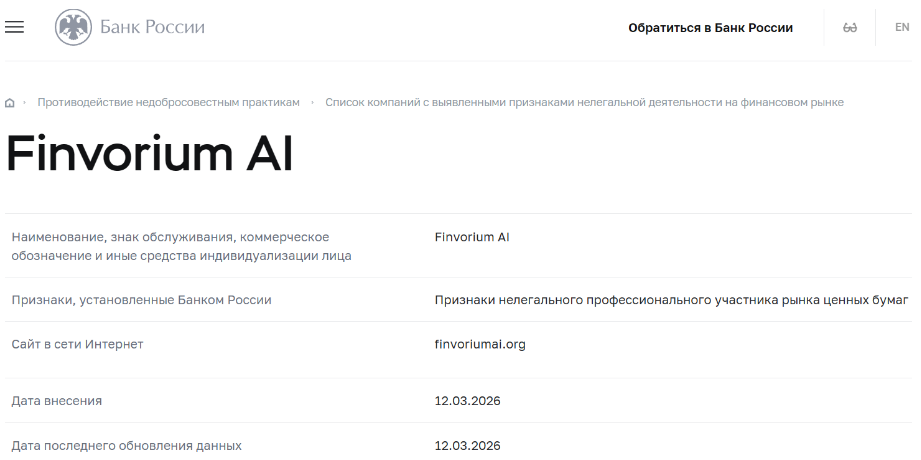
Task: Select the finvoriumai.org website value
Action: click(480, 344)
